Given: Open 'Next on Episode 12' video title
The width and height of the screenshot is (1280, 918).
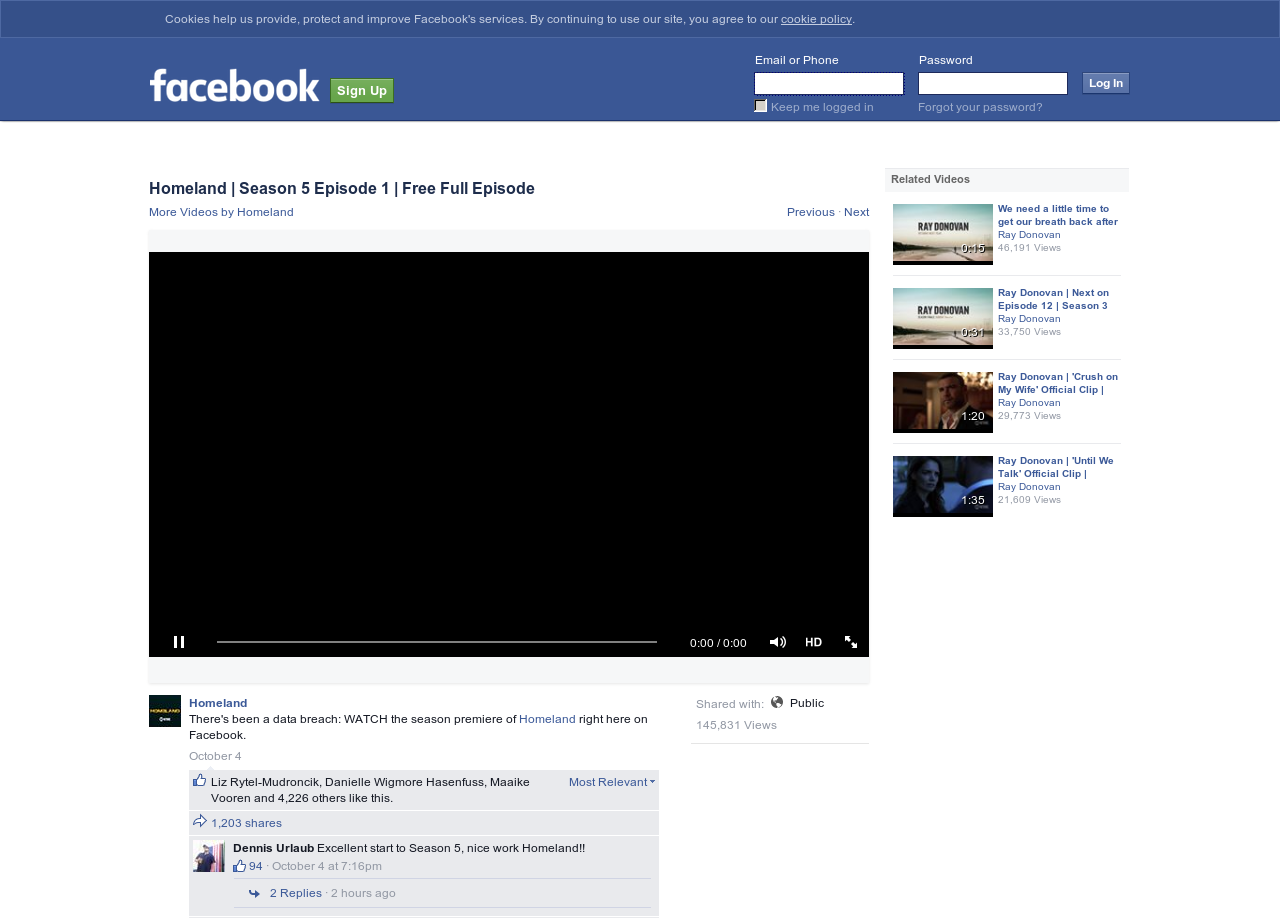Looking at the screenshot, I should pos(1053,299).
